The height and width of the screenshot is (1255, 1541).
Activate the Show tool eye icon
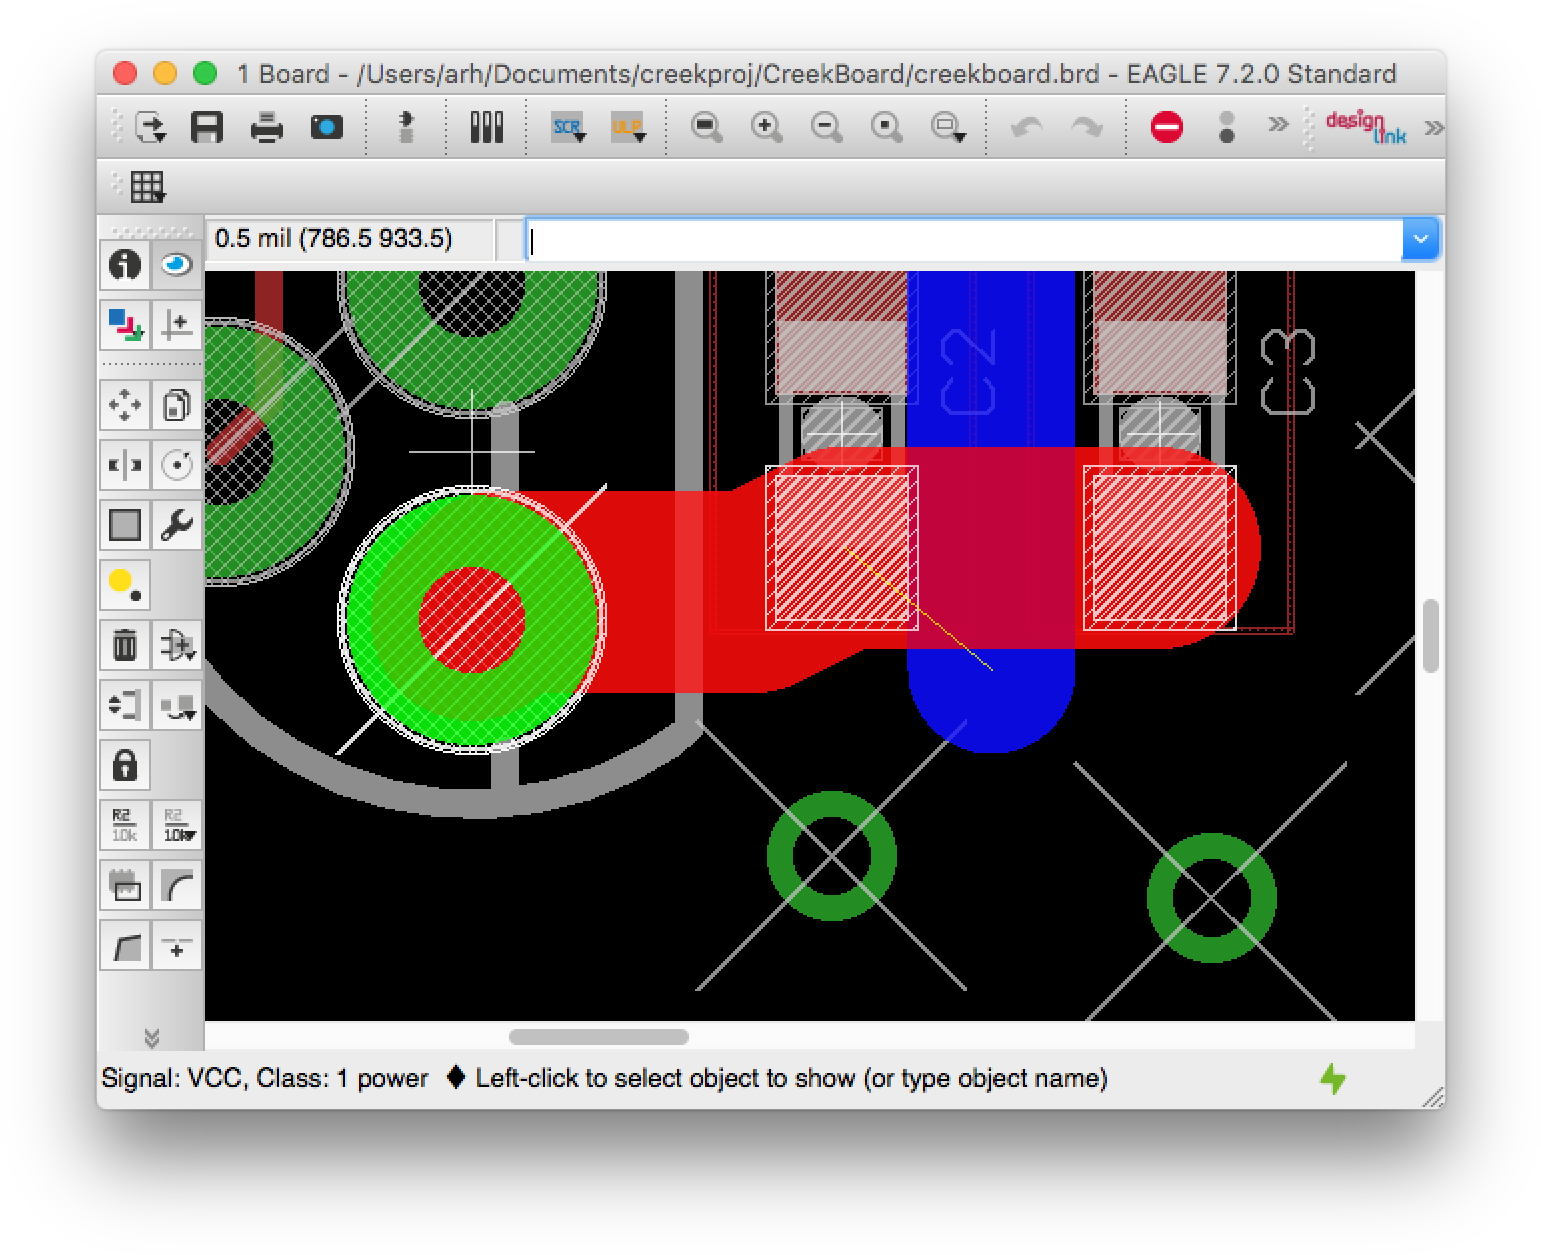(177, 265)
